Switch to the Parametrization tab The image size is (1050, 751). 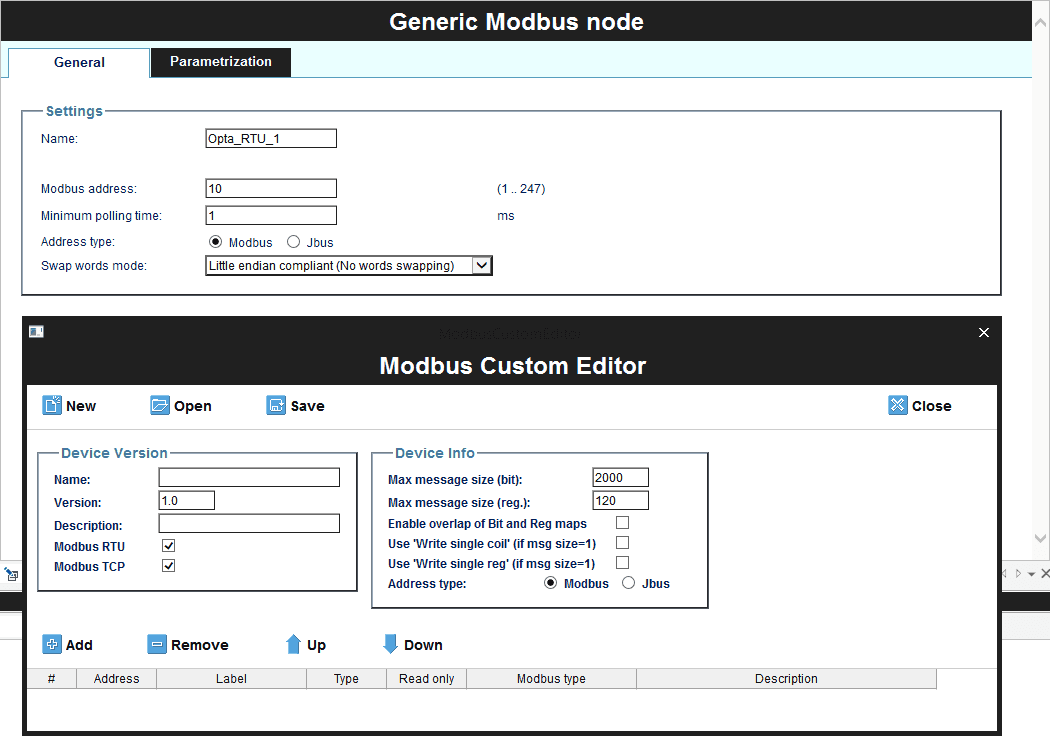[220, 62]
